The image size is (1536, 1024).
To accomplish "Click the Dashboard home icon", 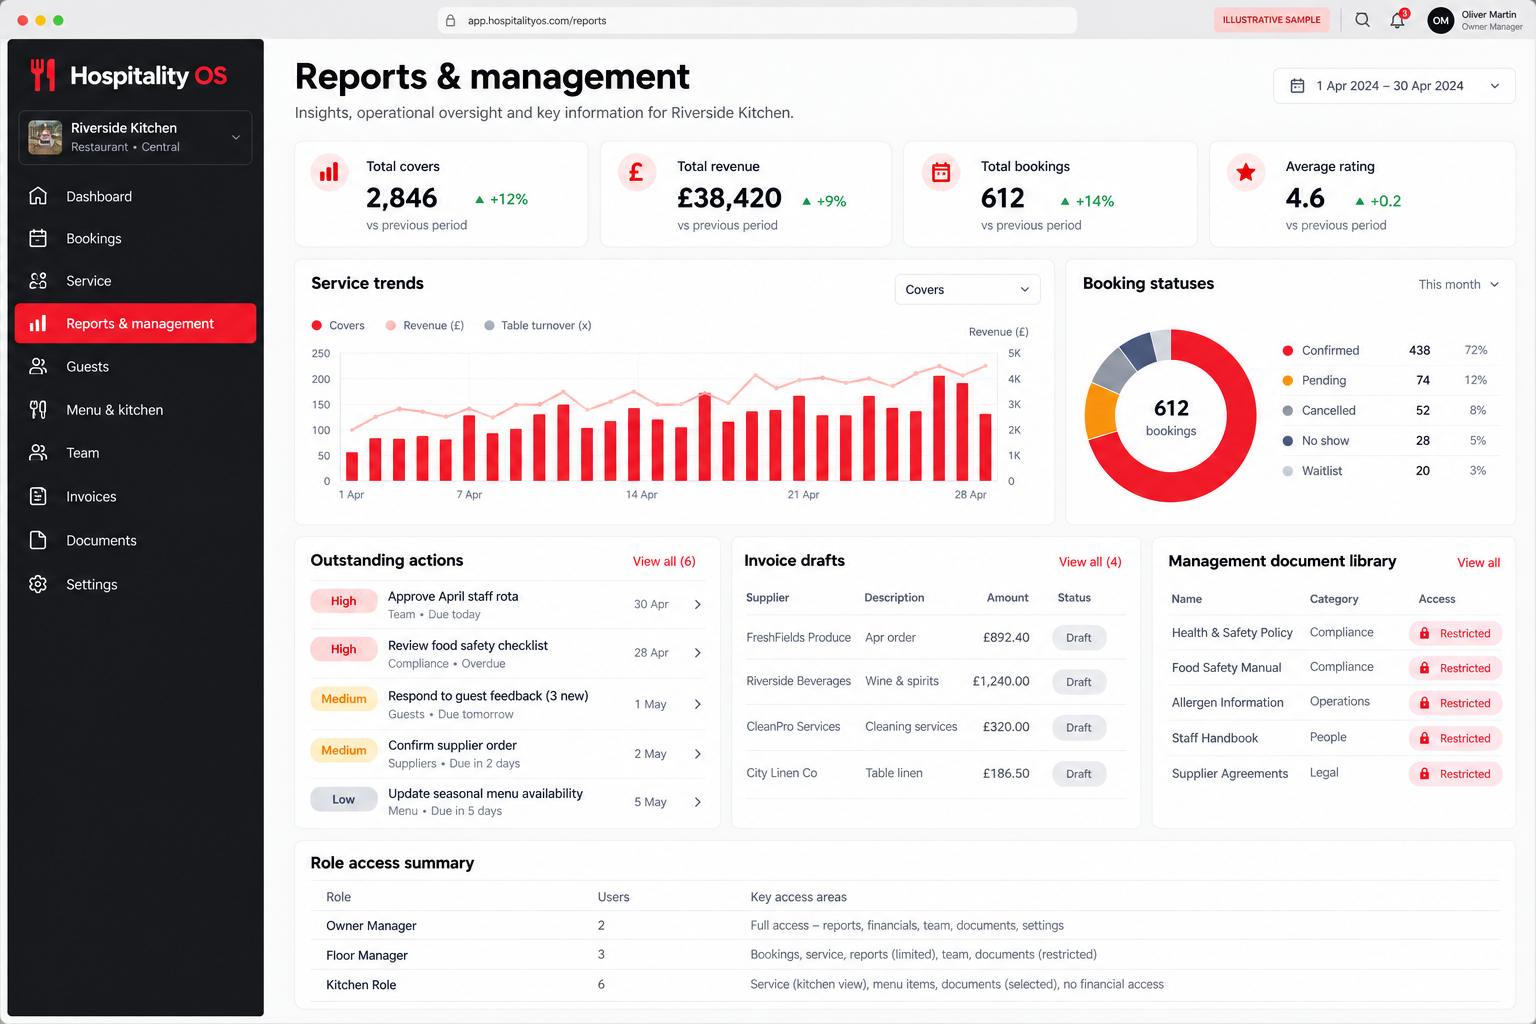I will click(x=38, y=196).
